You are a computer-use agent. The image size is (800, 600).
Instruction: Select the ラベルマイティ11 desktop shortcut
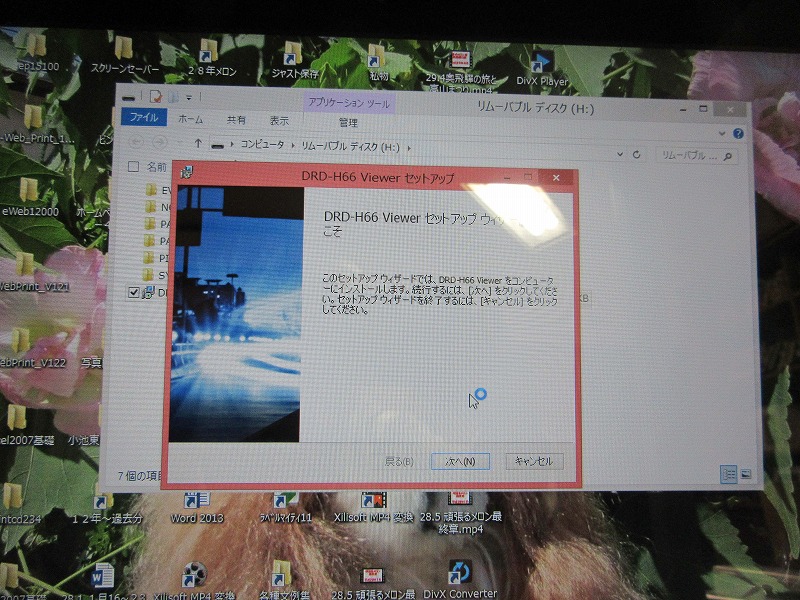pyautogui.click(x=286, y=508)
